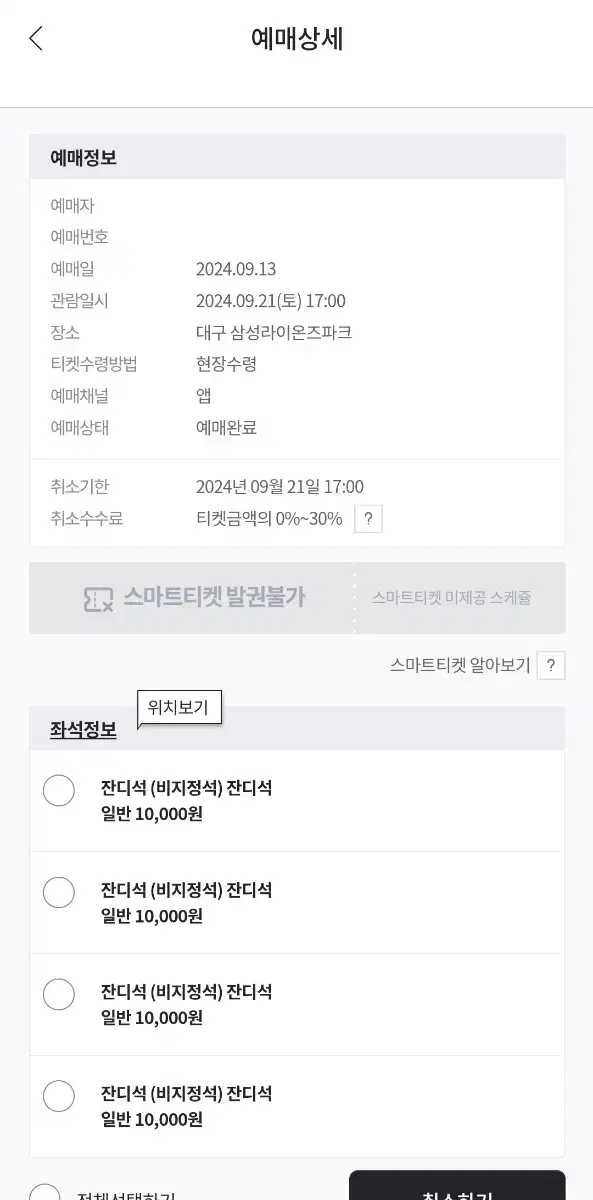Select the second 잔디석 seat radio button
The width and height of the screenshot is (593, 1200).
pyautogui.click(x=59, y=892)
